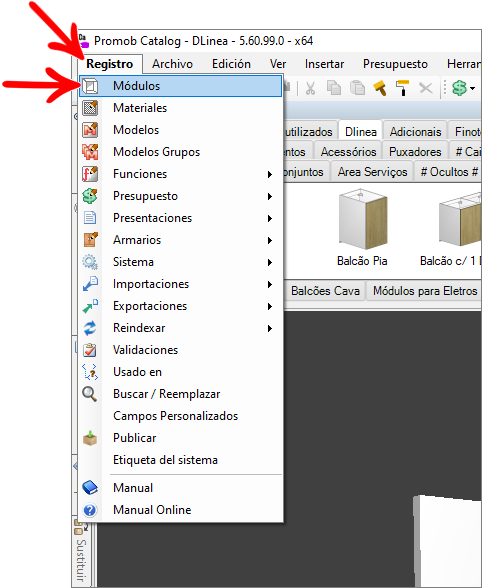The image size is (482, 588).
Task: Click the Funciones icon
Action: (x=90, y=174)
